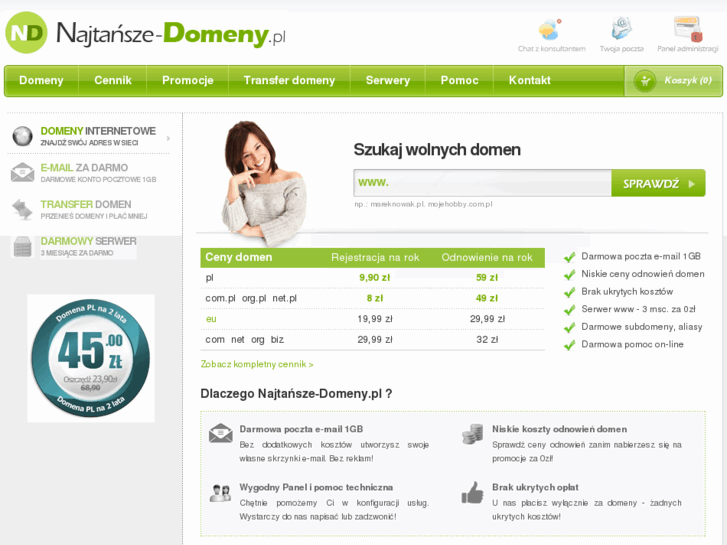
Task: Click thumbs-up icon beside Brak ukrytych opłat
Action: pyautogui.click(x=472, y=492)
